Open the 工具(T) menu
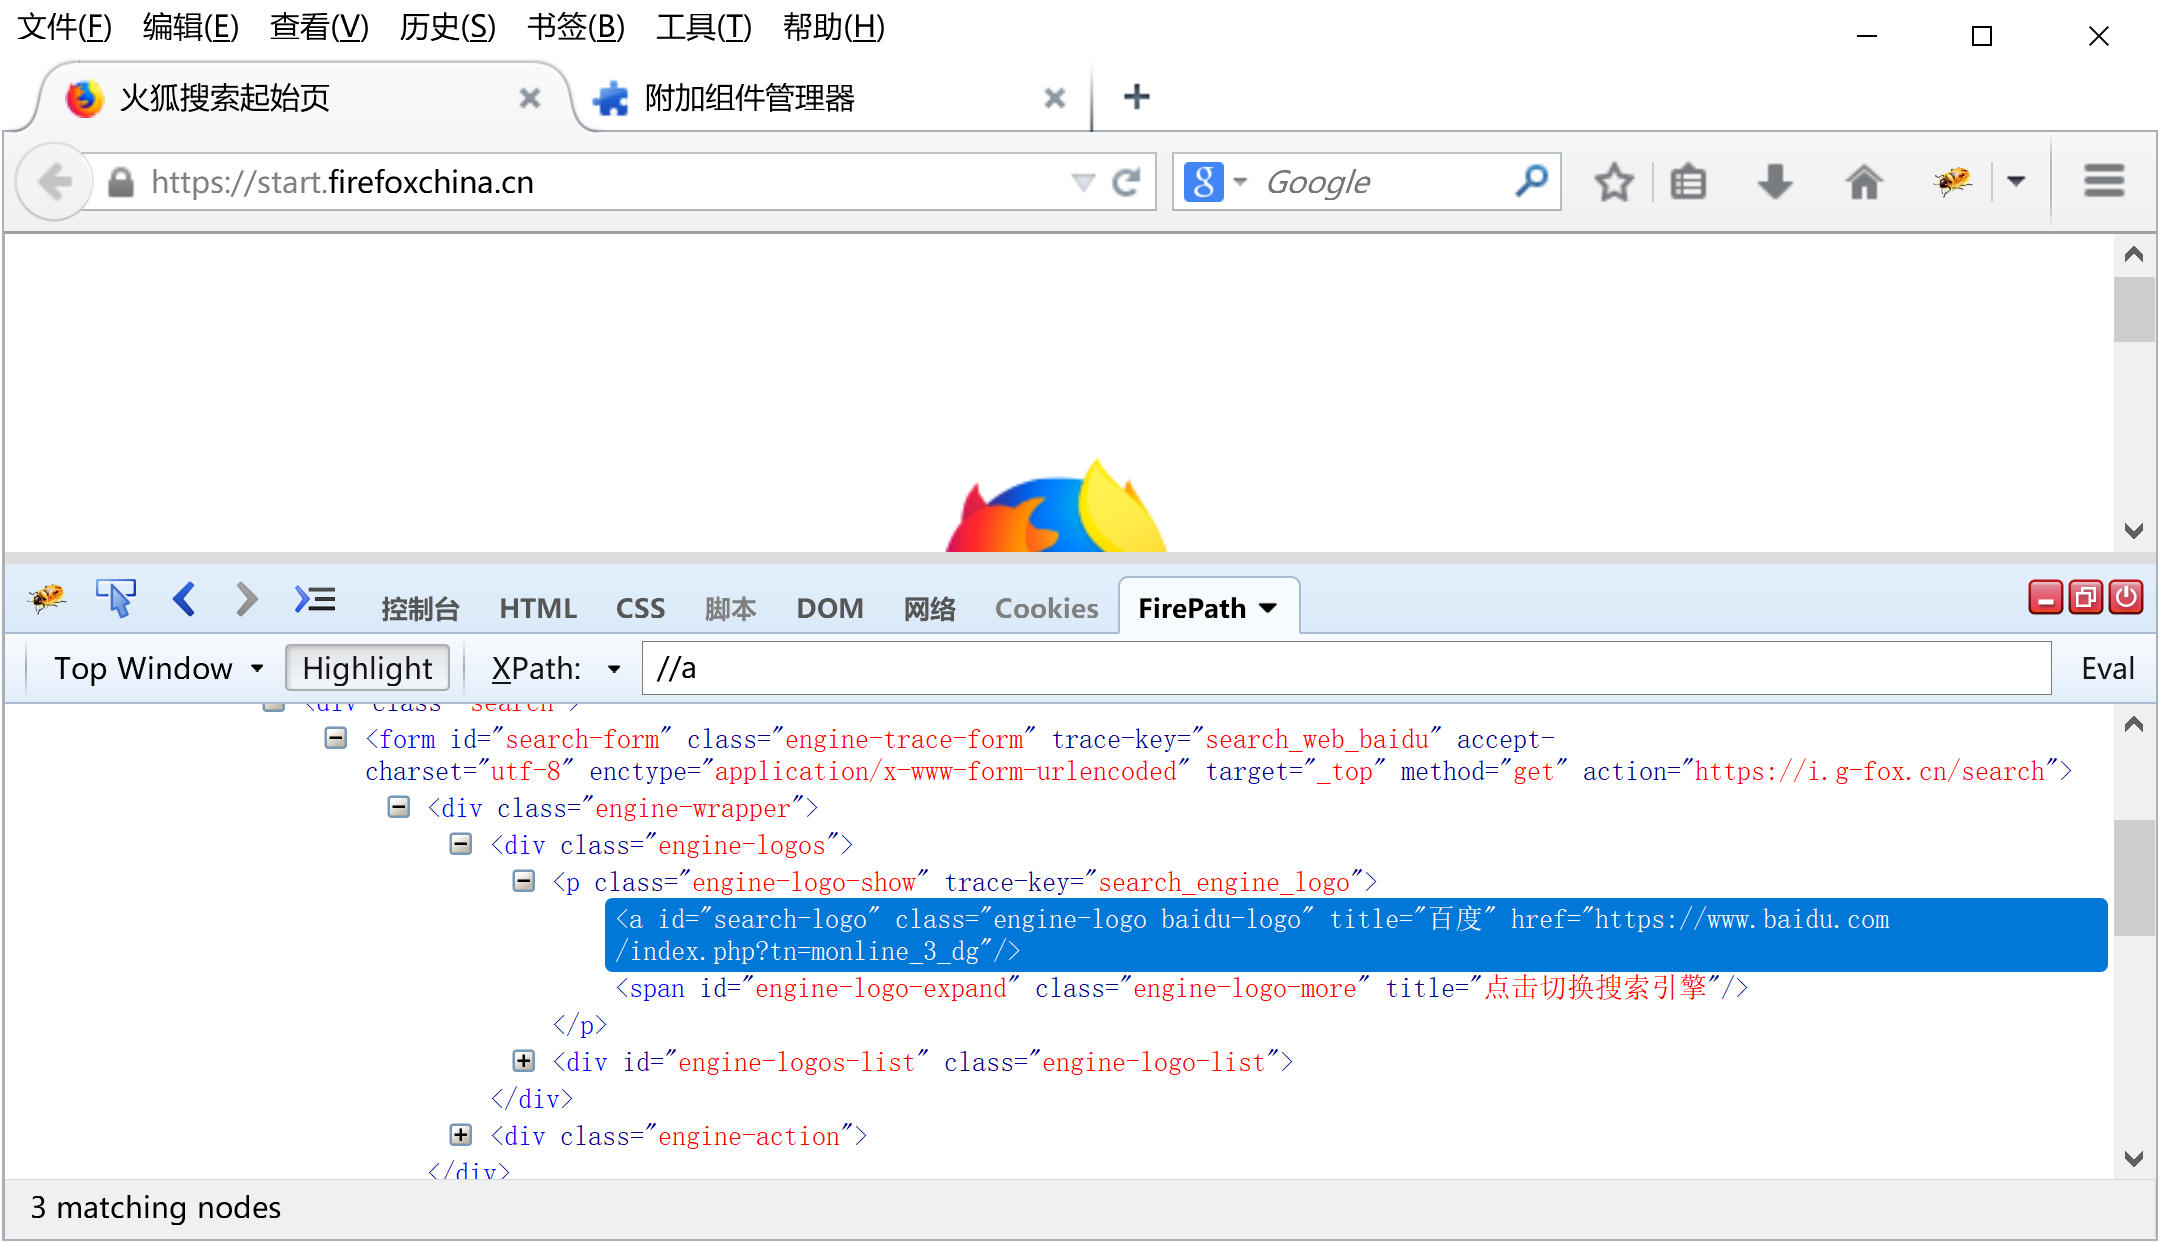 703,27
